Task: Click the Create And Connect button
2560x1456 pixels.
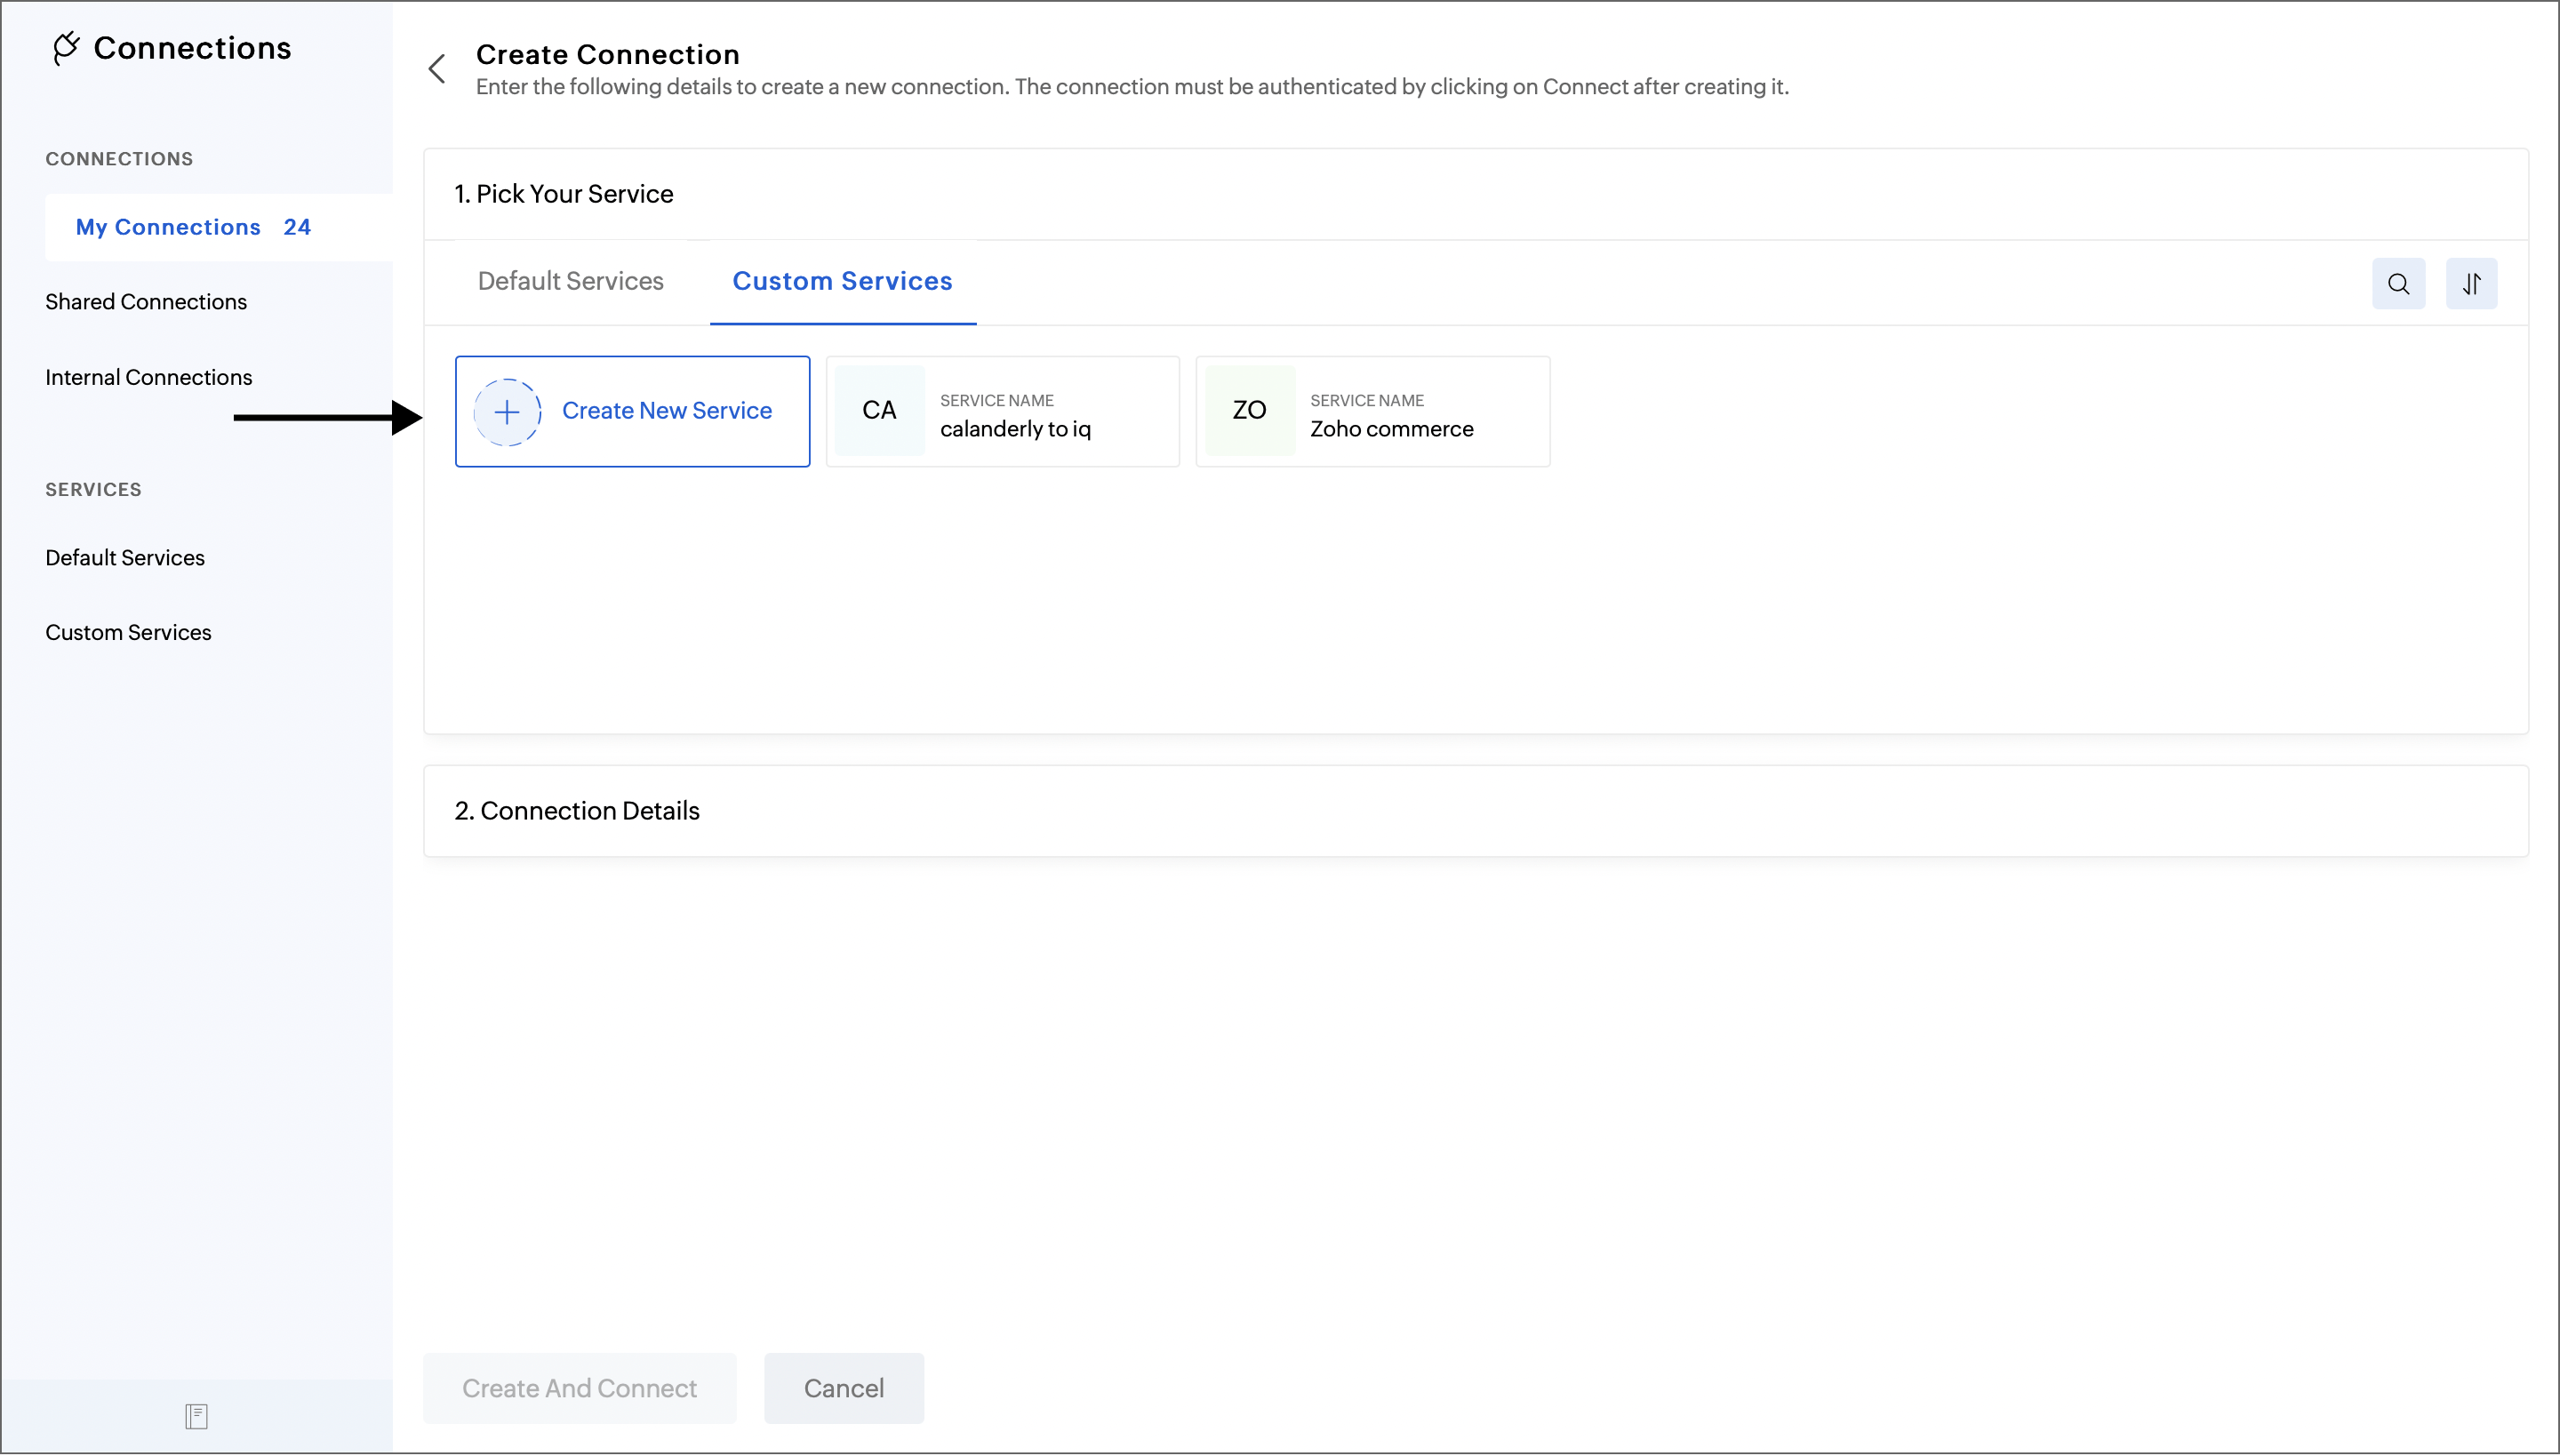Action: point(579,1388)
